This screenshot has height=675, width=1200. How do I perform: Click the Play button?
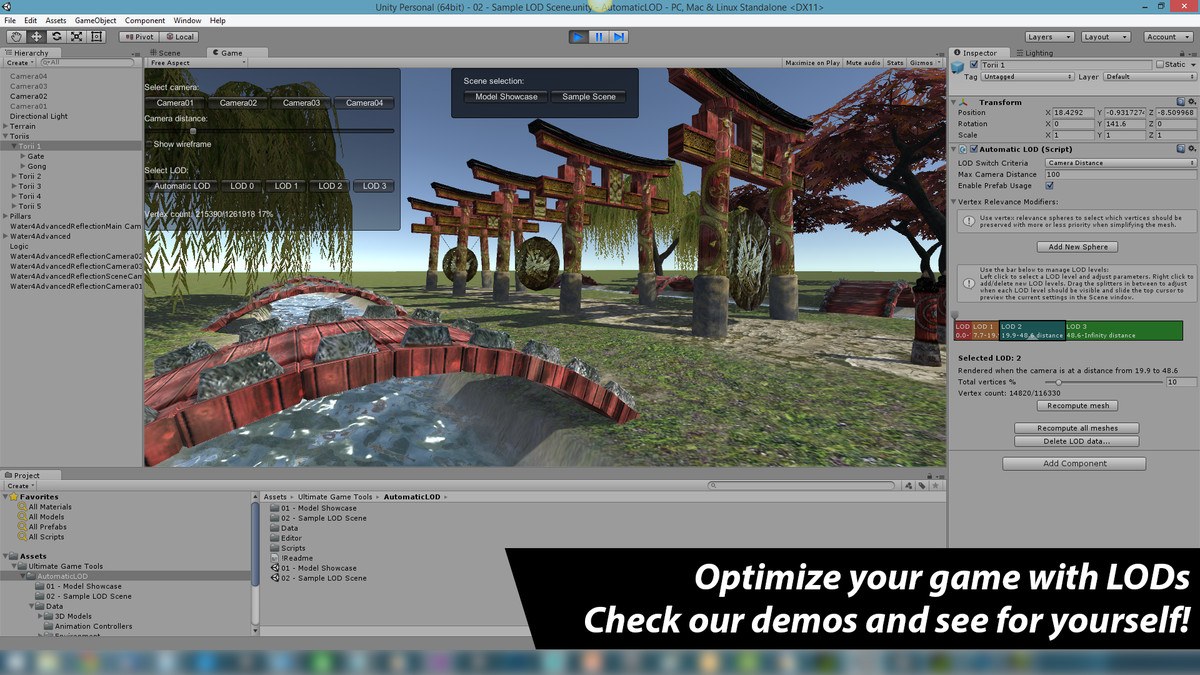pos(578,37)
